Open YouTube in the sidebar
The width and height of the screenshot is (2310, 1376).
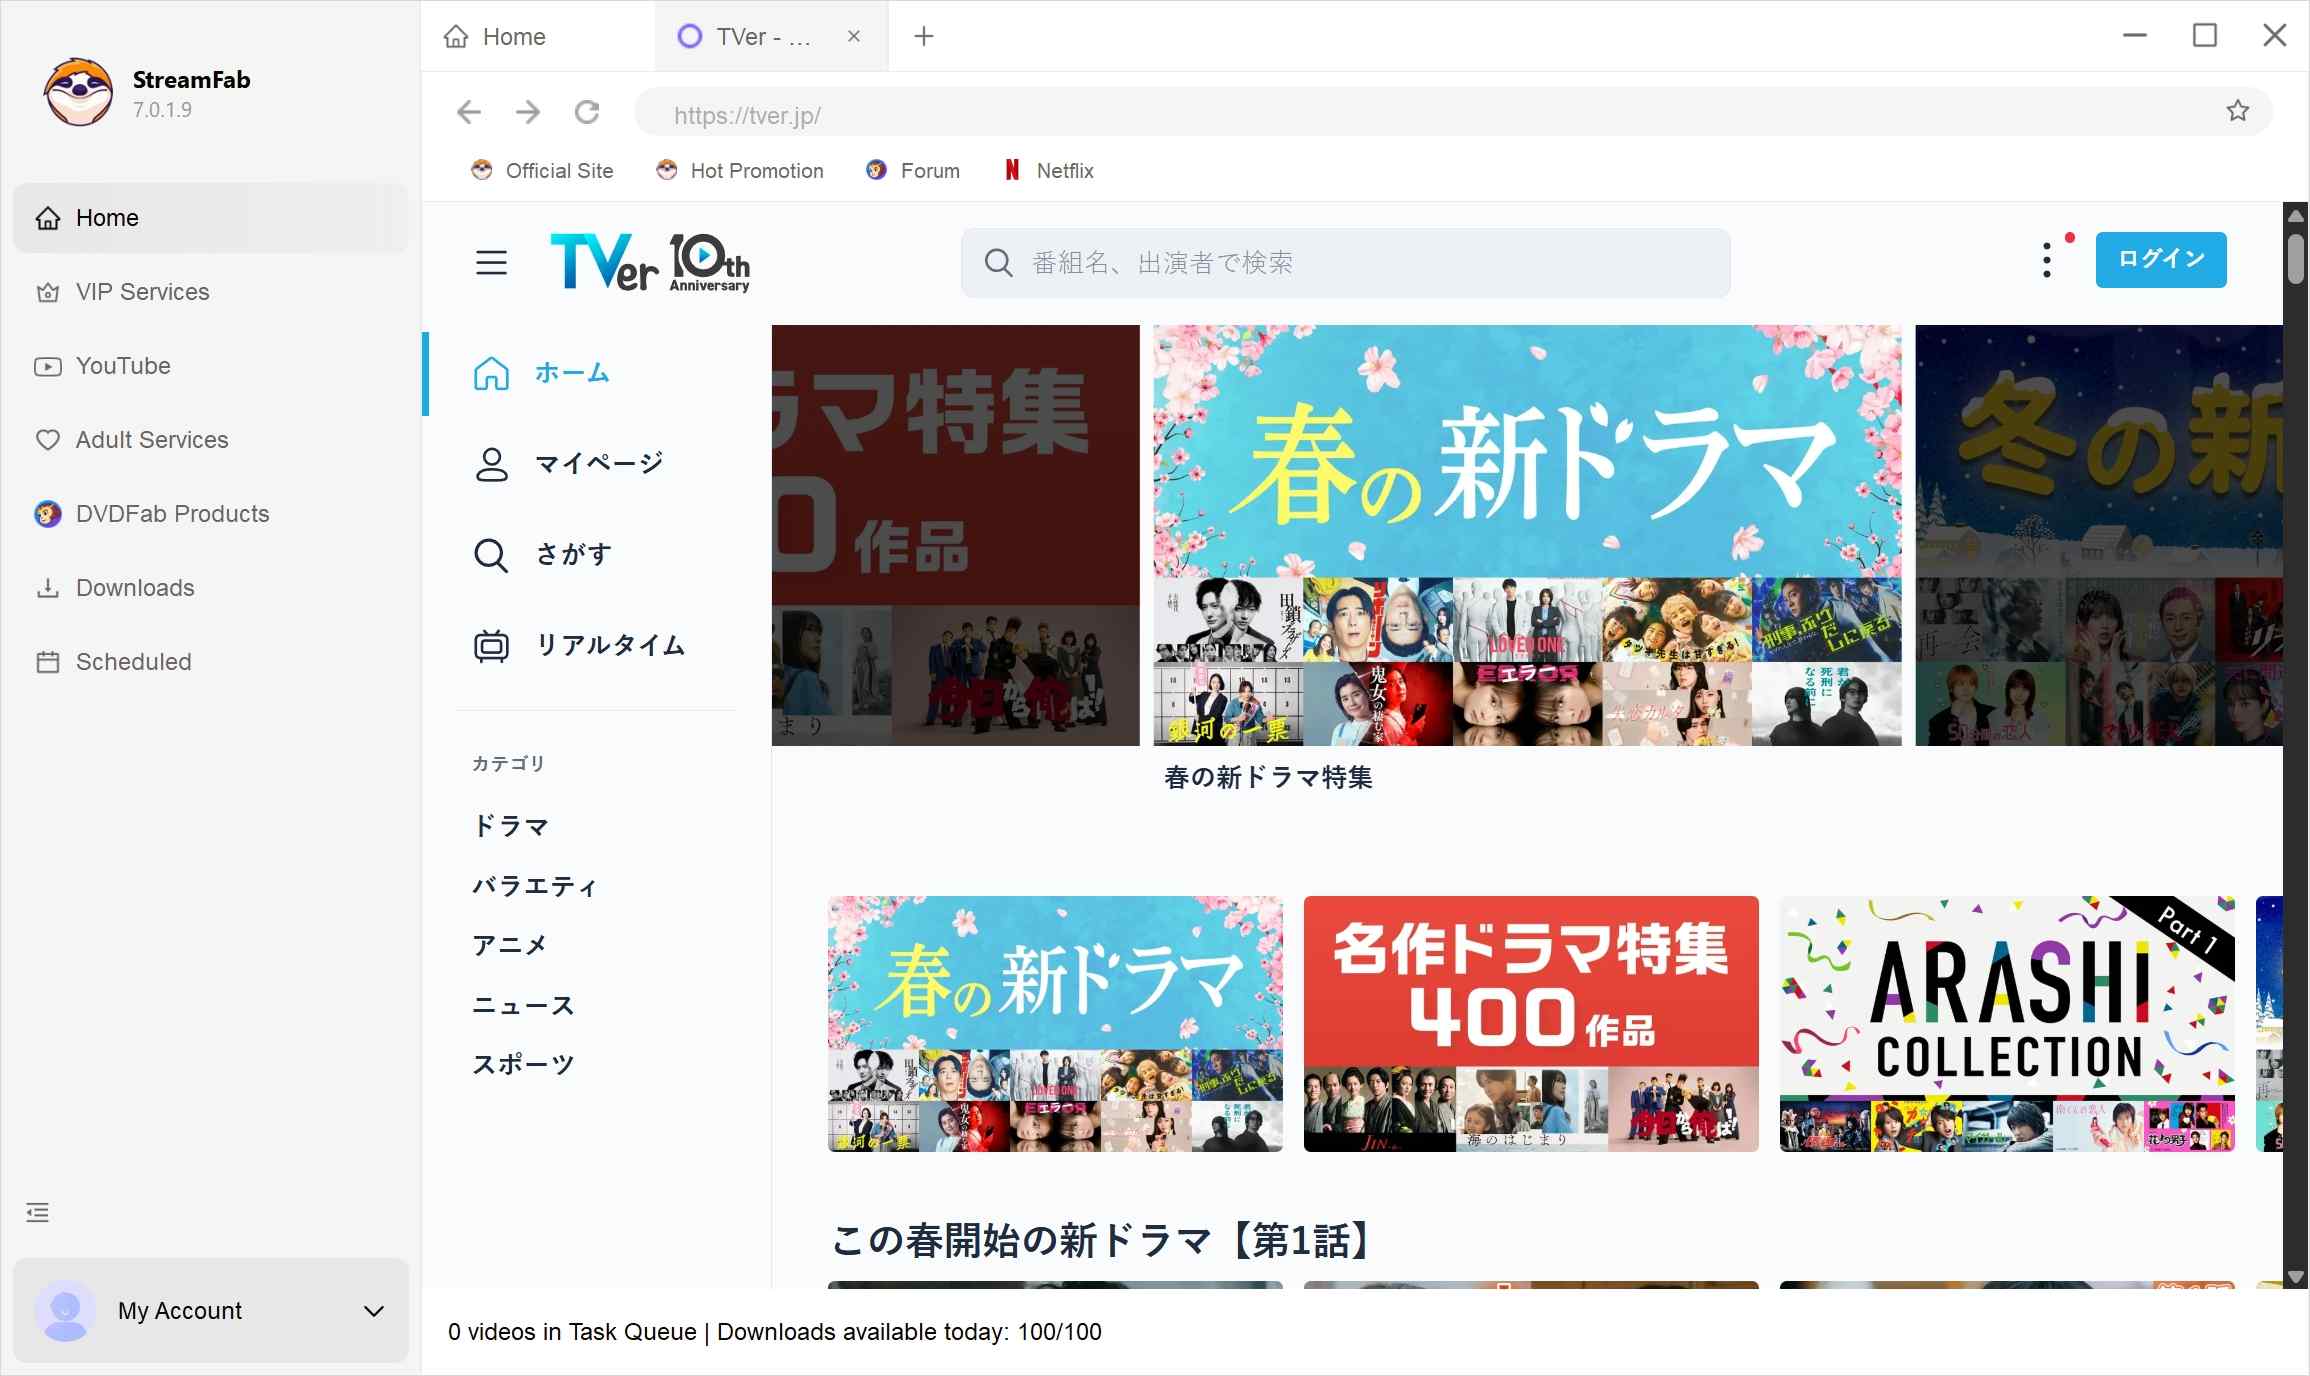(211, 366)
